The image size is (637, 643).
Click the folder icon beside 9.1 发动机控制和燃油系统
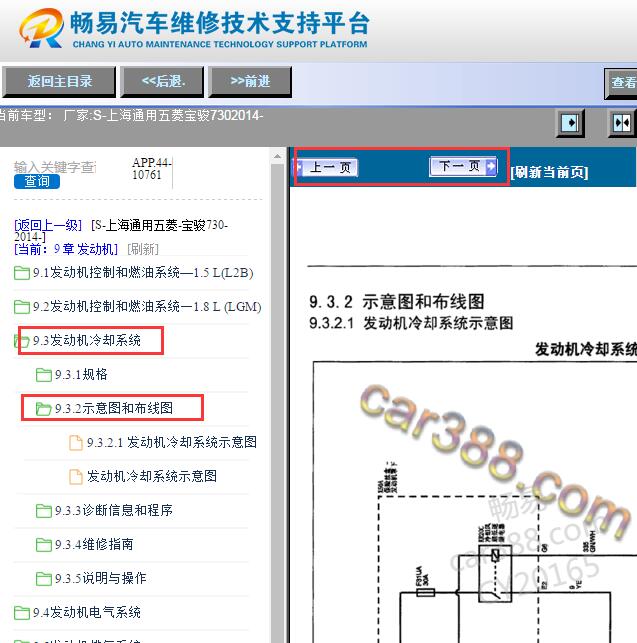point(22,273)
